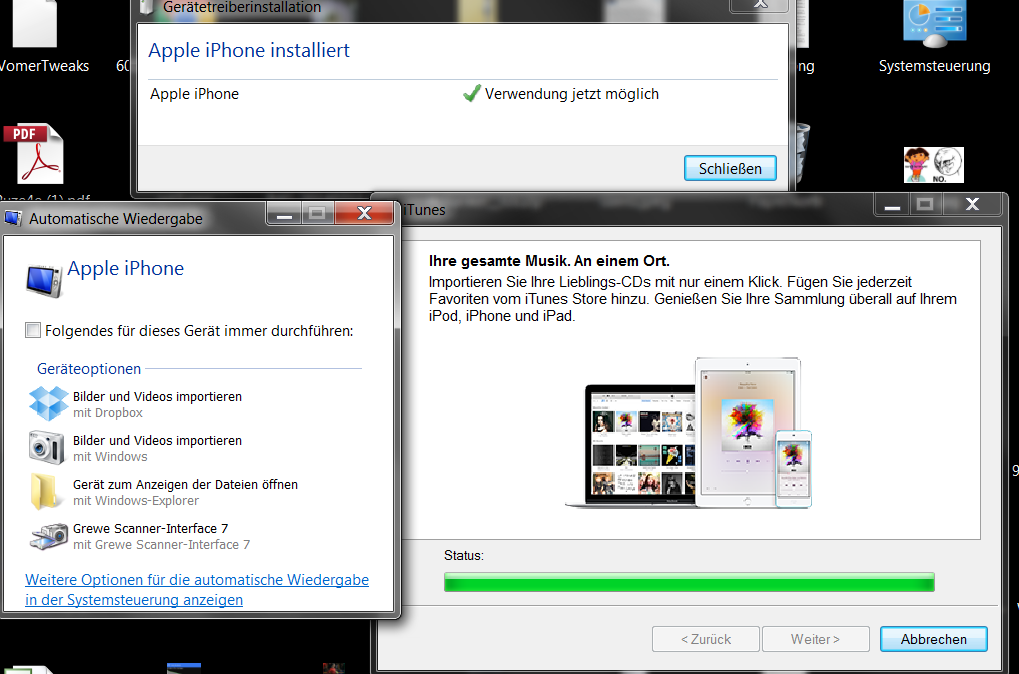Click the Windows camera import icon
The width and height of the screenshot is (1019, 674).
pos(48,448)
